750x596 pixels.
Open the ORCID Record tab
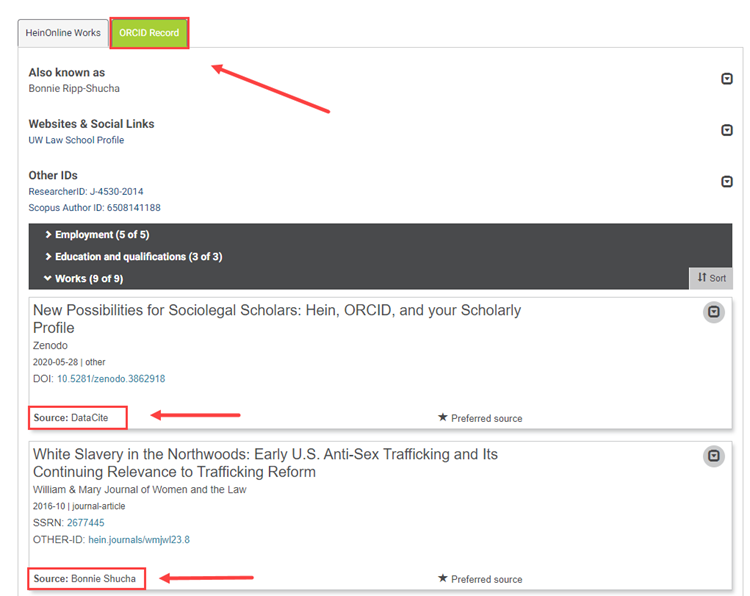pos(149,33)
